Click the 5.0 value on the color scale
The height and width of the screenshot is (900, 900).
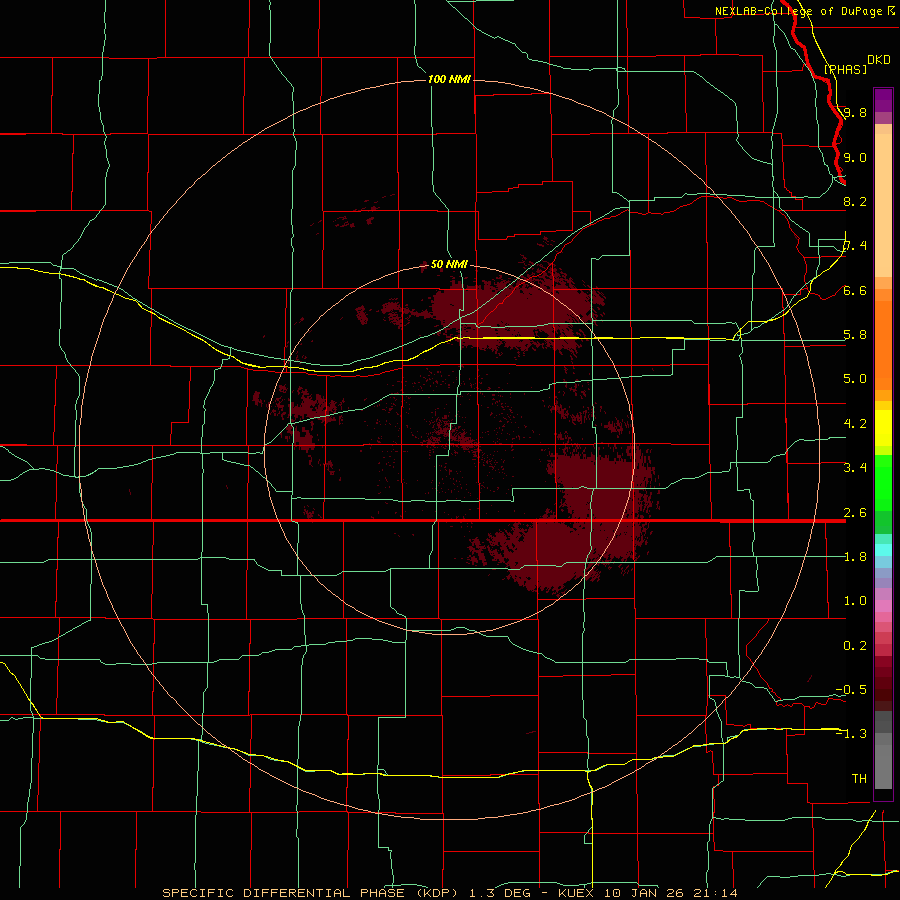(855, 379)
